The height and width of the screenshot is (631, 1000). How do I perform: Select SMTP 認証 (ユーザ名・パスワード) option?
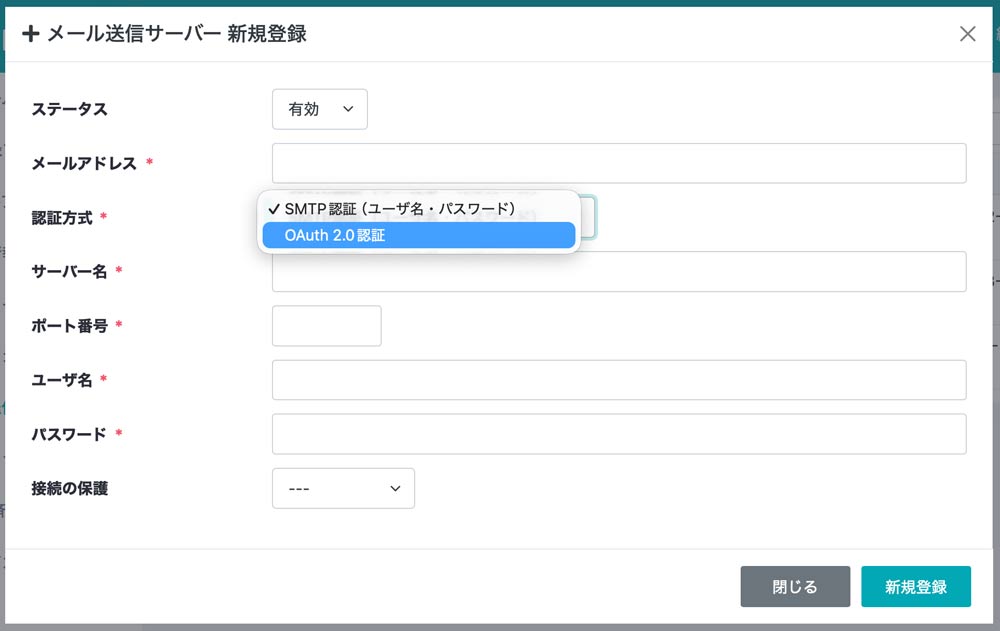pos(398,208)
